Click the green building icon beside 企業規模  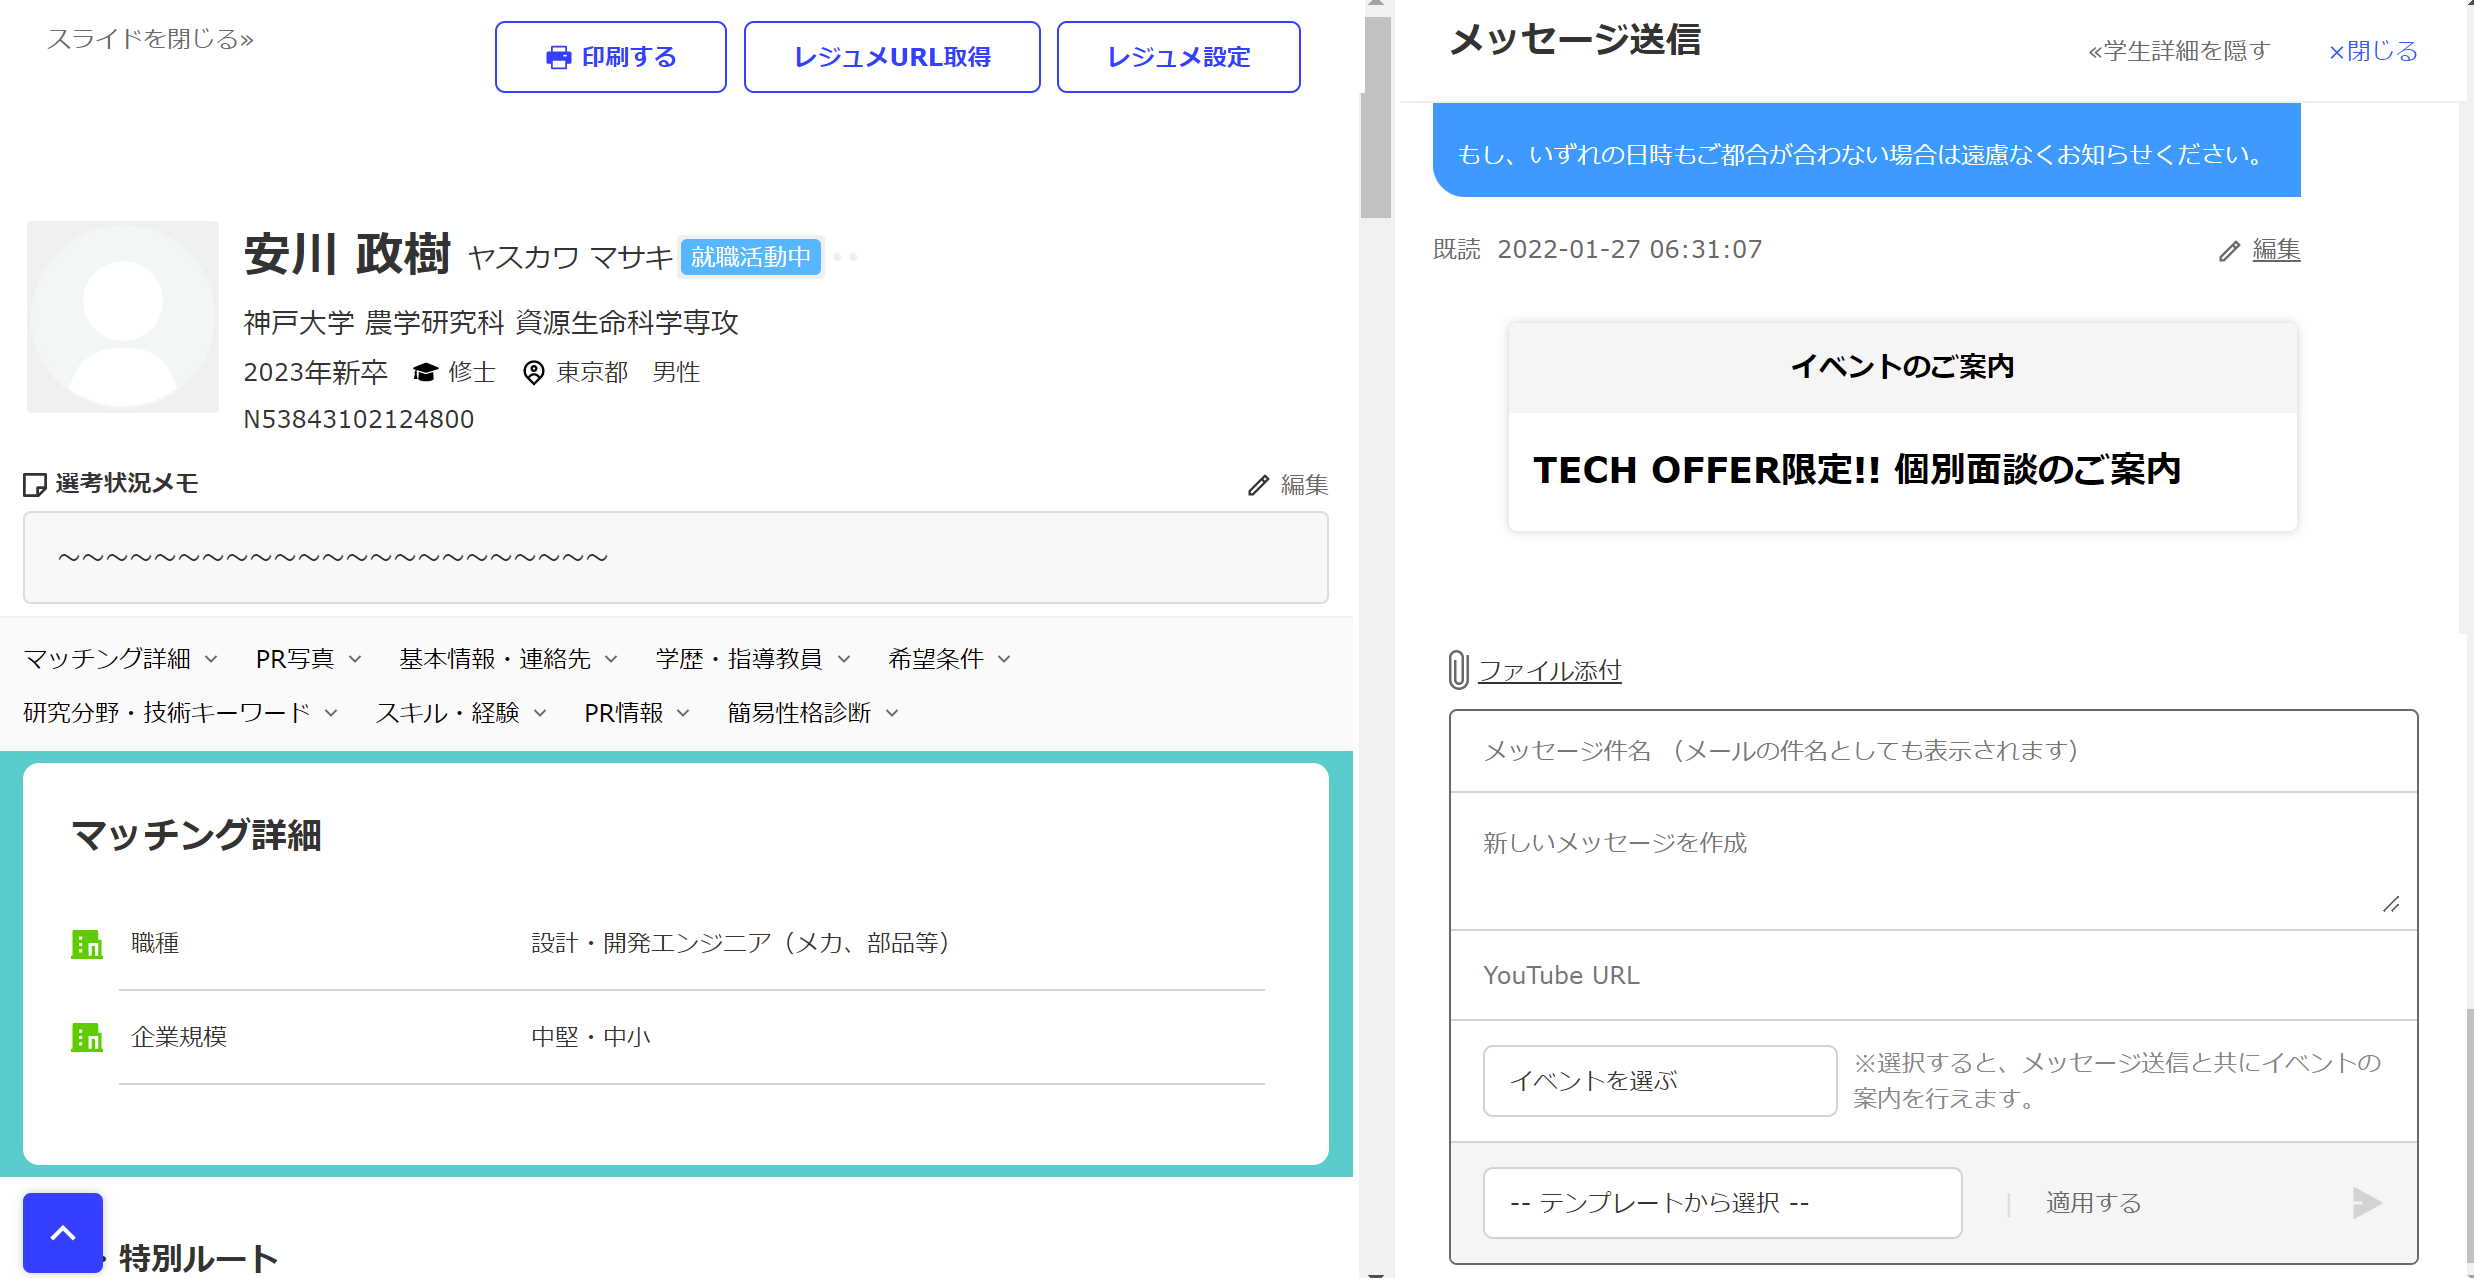tap(87, 1038)
